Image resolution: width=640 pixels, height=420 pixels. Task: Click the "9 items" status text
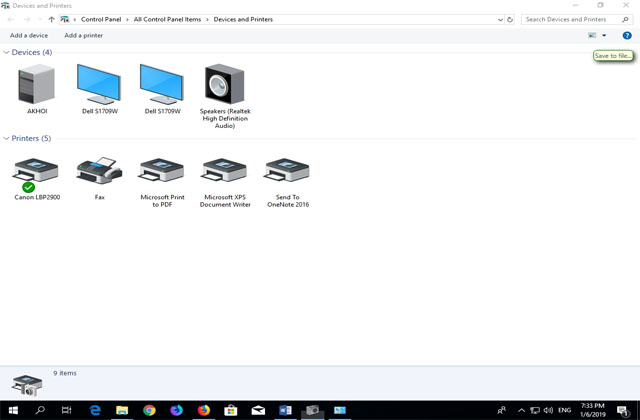click(x=65, y=373)
